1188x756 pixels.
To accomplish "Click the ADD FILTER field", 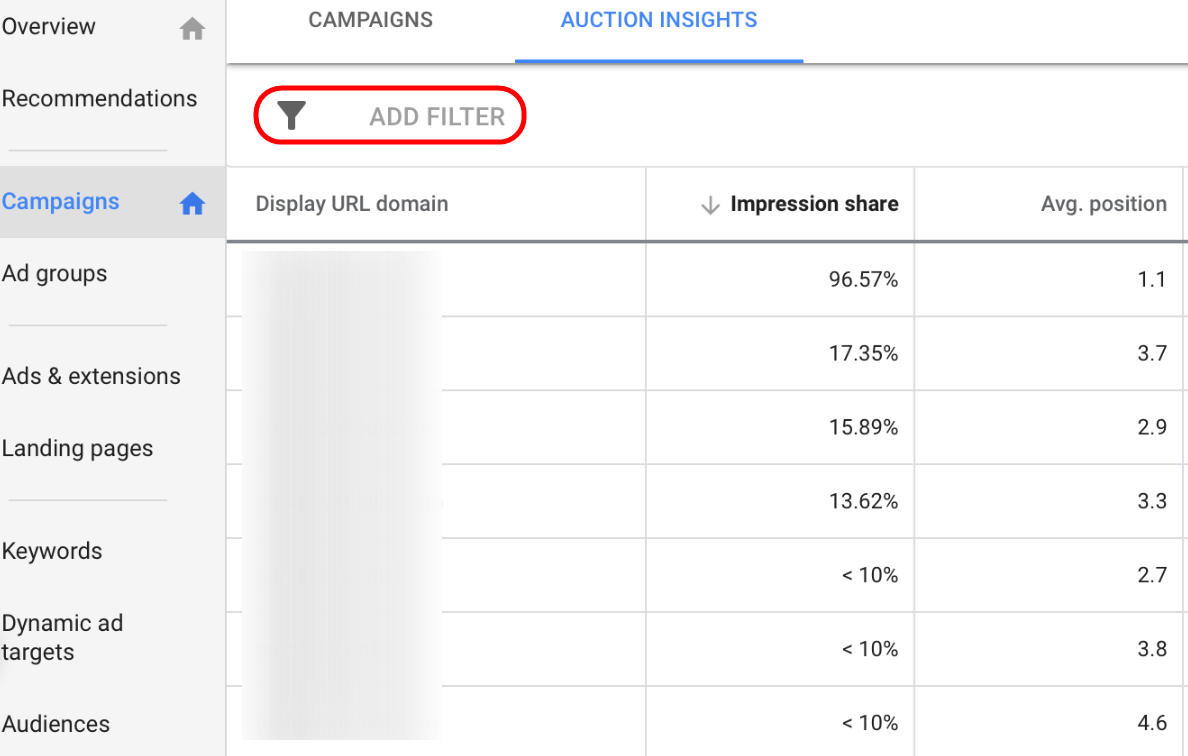I will coord(437,117).
